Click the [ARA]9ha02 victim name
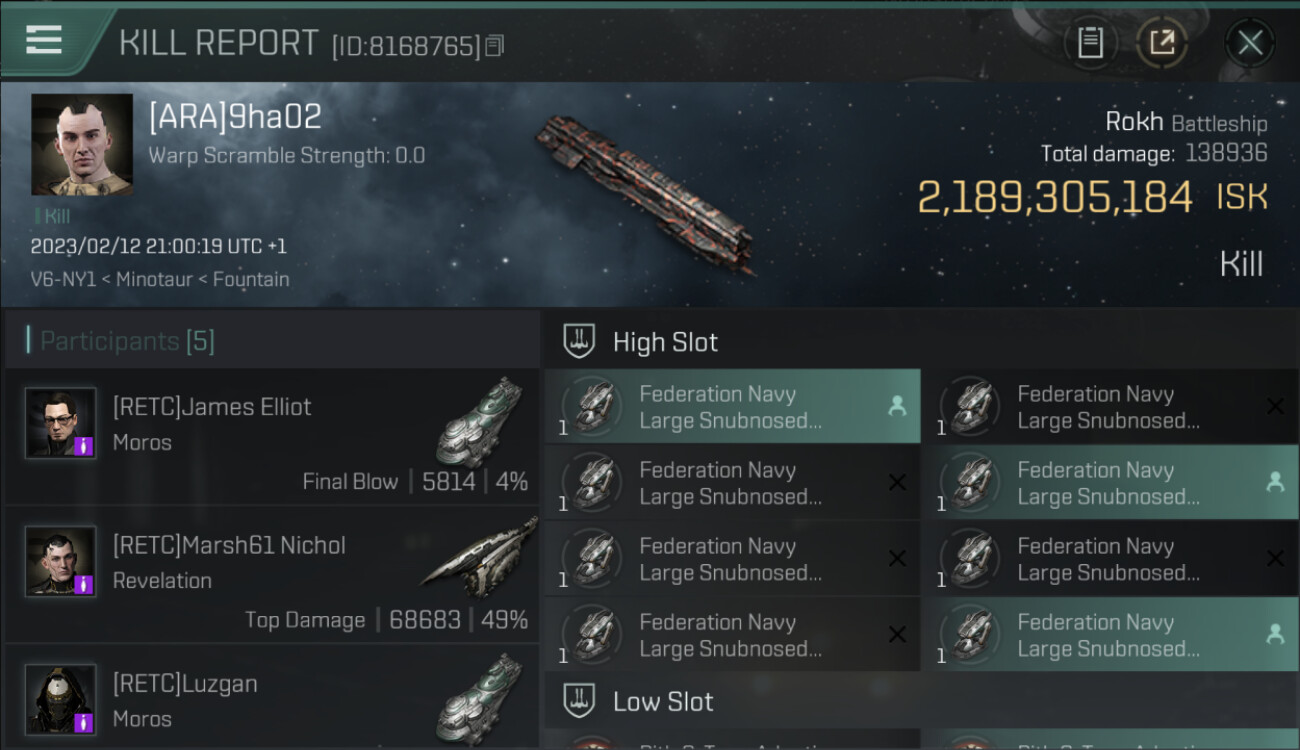The width and height of the screenshot is (1300, 750). [x=235, y=117]
